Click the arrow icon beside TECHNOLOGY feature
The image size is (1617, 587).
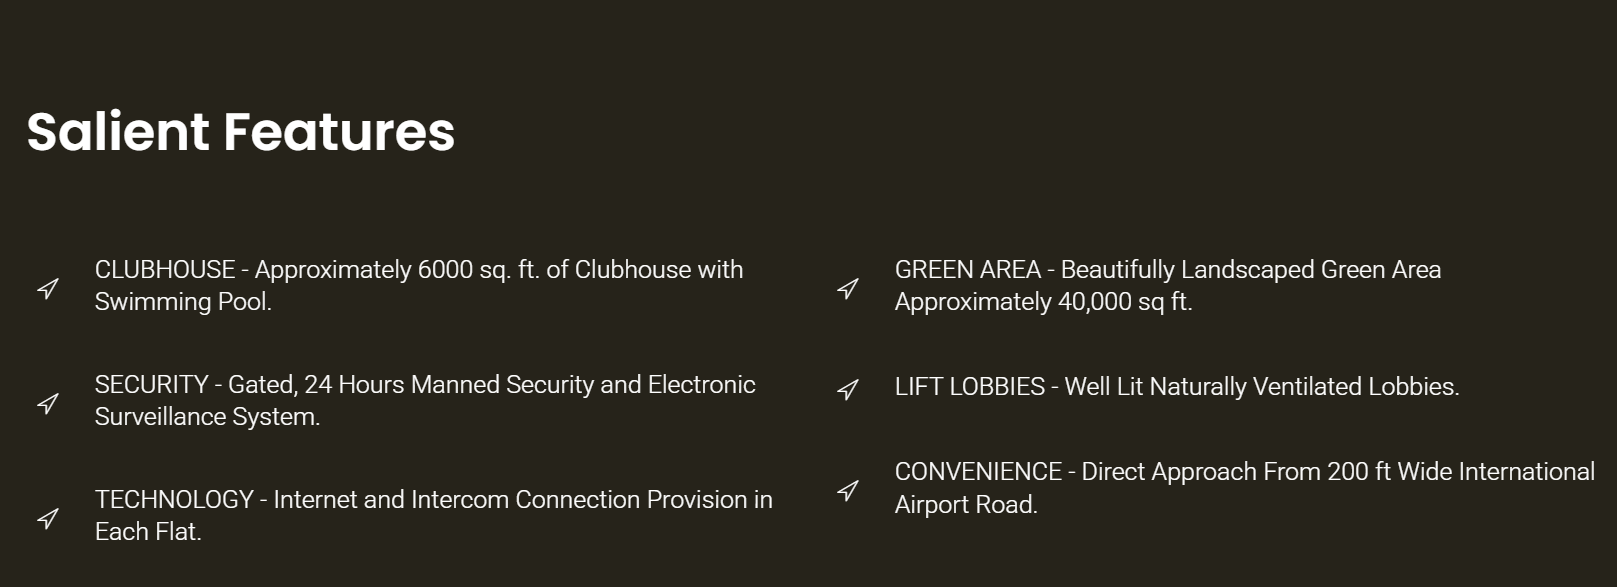pyautogui.click(x=48, y=519)
